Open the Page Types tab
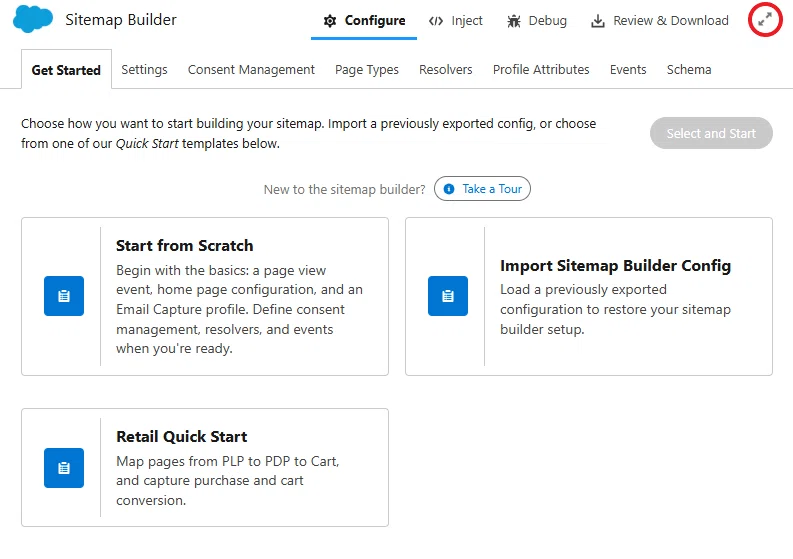793x559 pixels. coord(367,69)
